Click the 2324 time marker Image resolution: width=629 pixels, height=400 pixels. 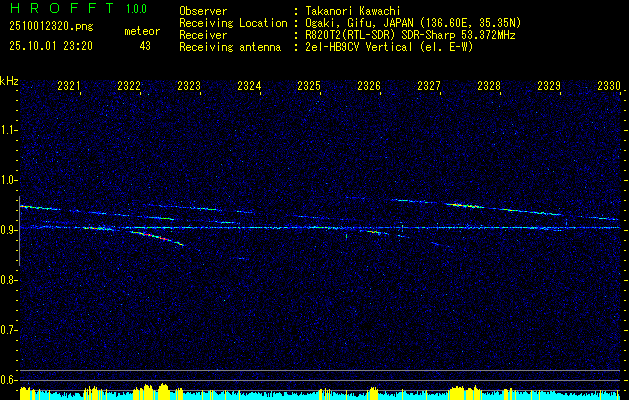tap(249, 85)
